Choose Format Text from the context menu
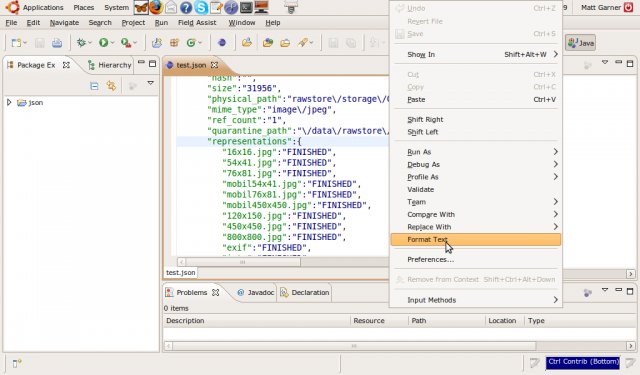 476,240
